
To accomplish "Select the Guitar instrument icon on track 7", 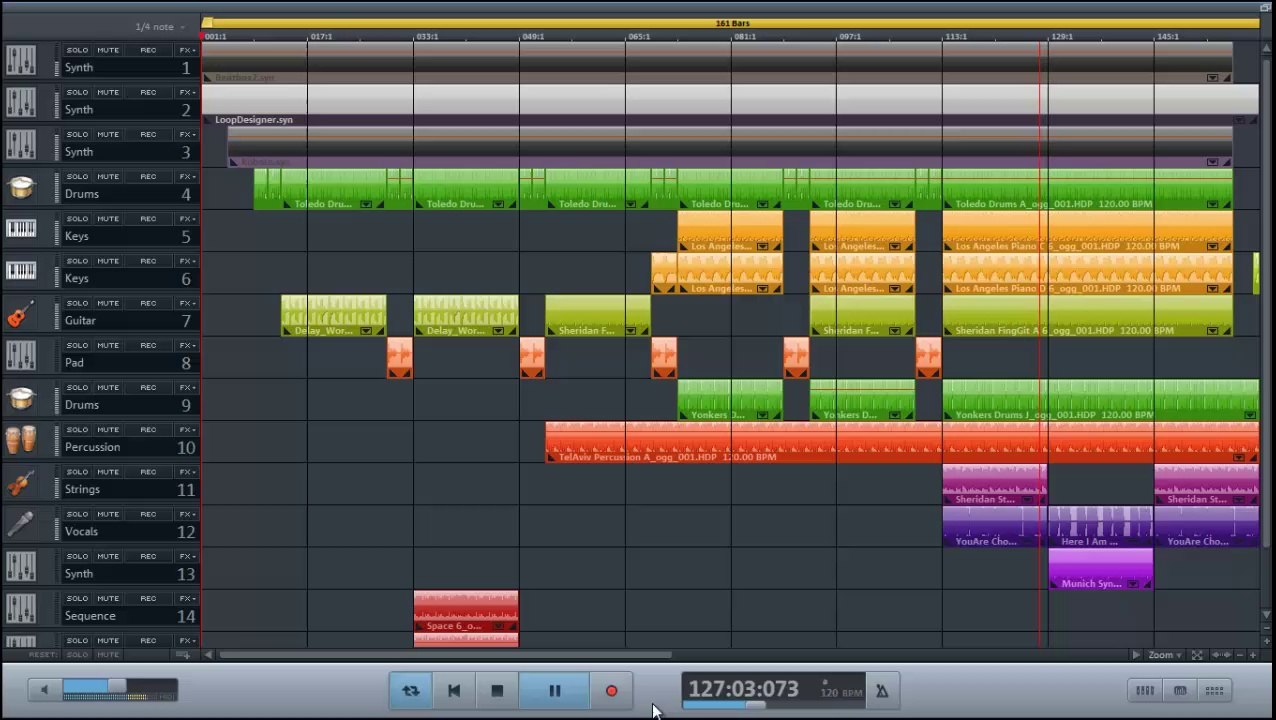I will point(21,314).
